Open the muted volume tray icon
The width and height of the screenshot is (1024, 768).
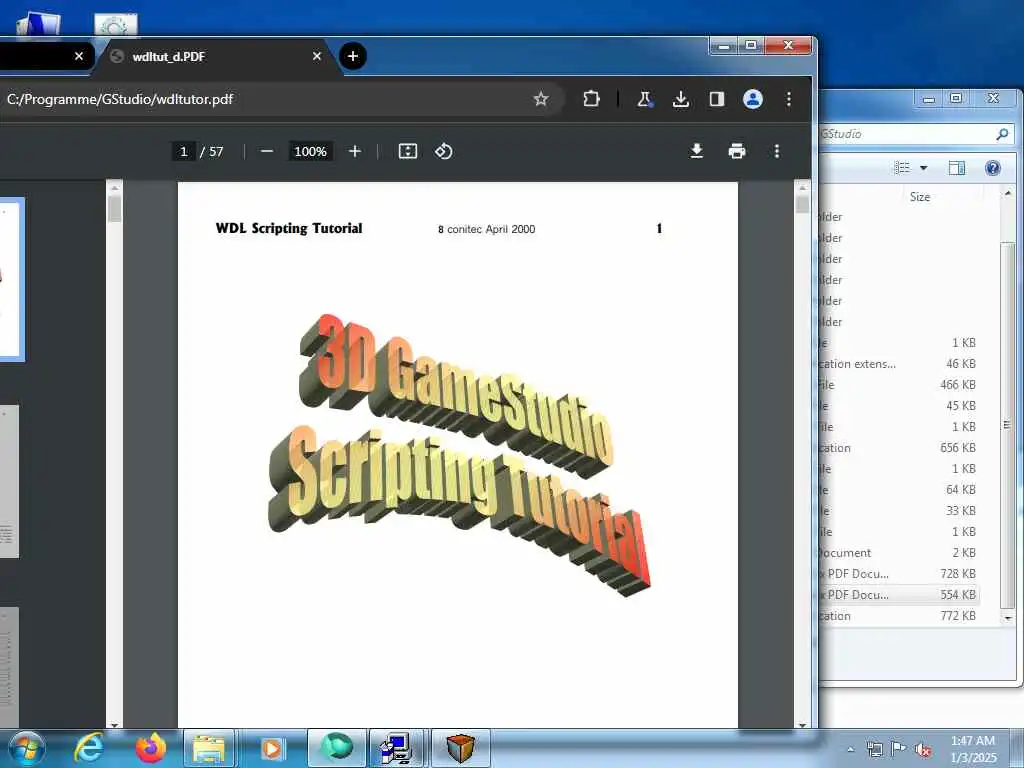(923, 750)
